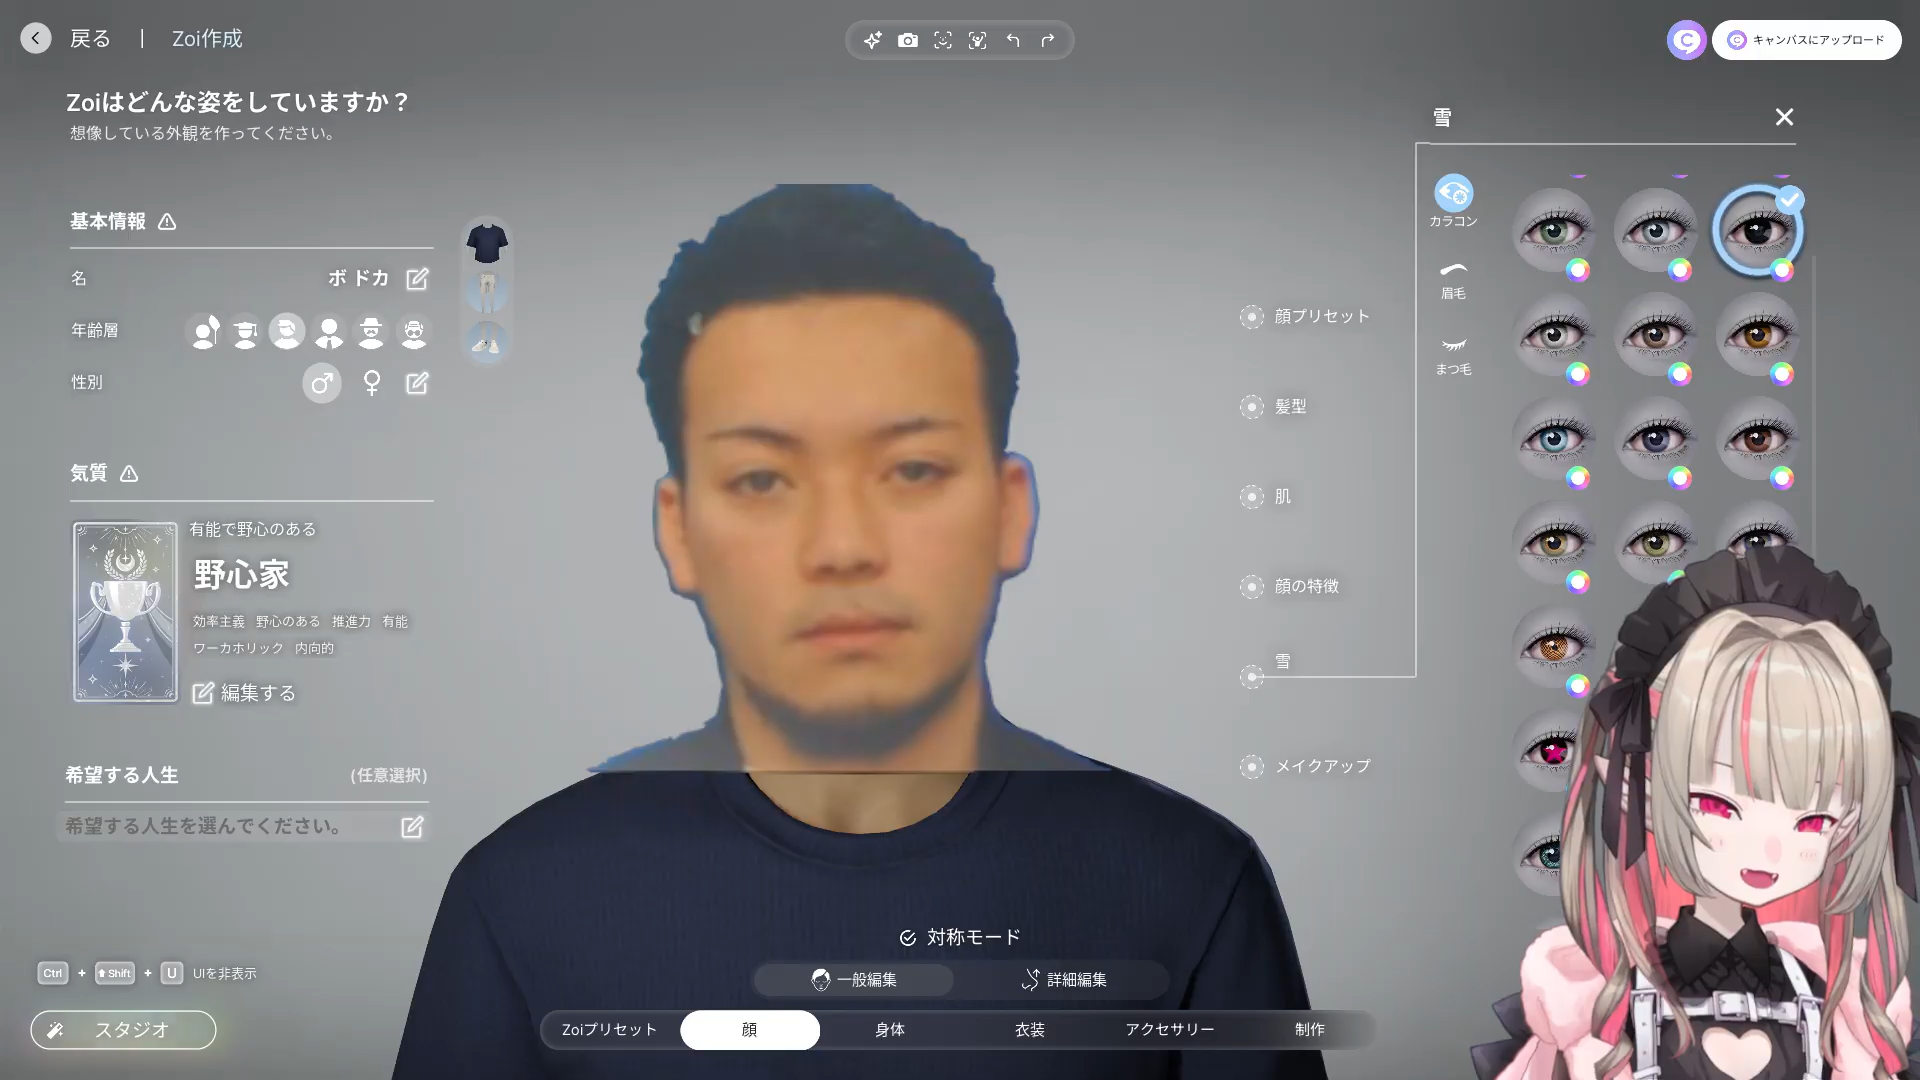
Task: Switch to the 制作 crafting tab
Action: pos(1310,1030)
